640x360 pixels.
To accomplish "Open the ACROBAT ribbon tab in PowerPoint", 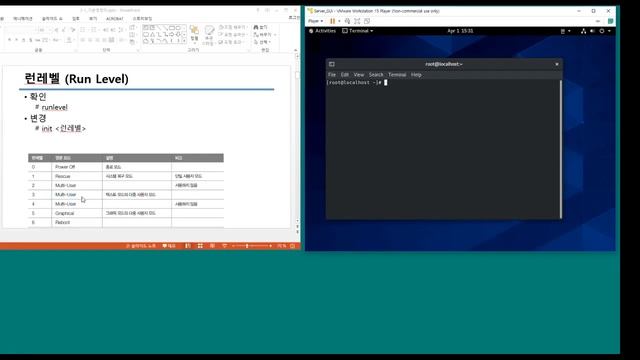I will [x=114, y=19].
